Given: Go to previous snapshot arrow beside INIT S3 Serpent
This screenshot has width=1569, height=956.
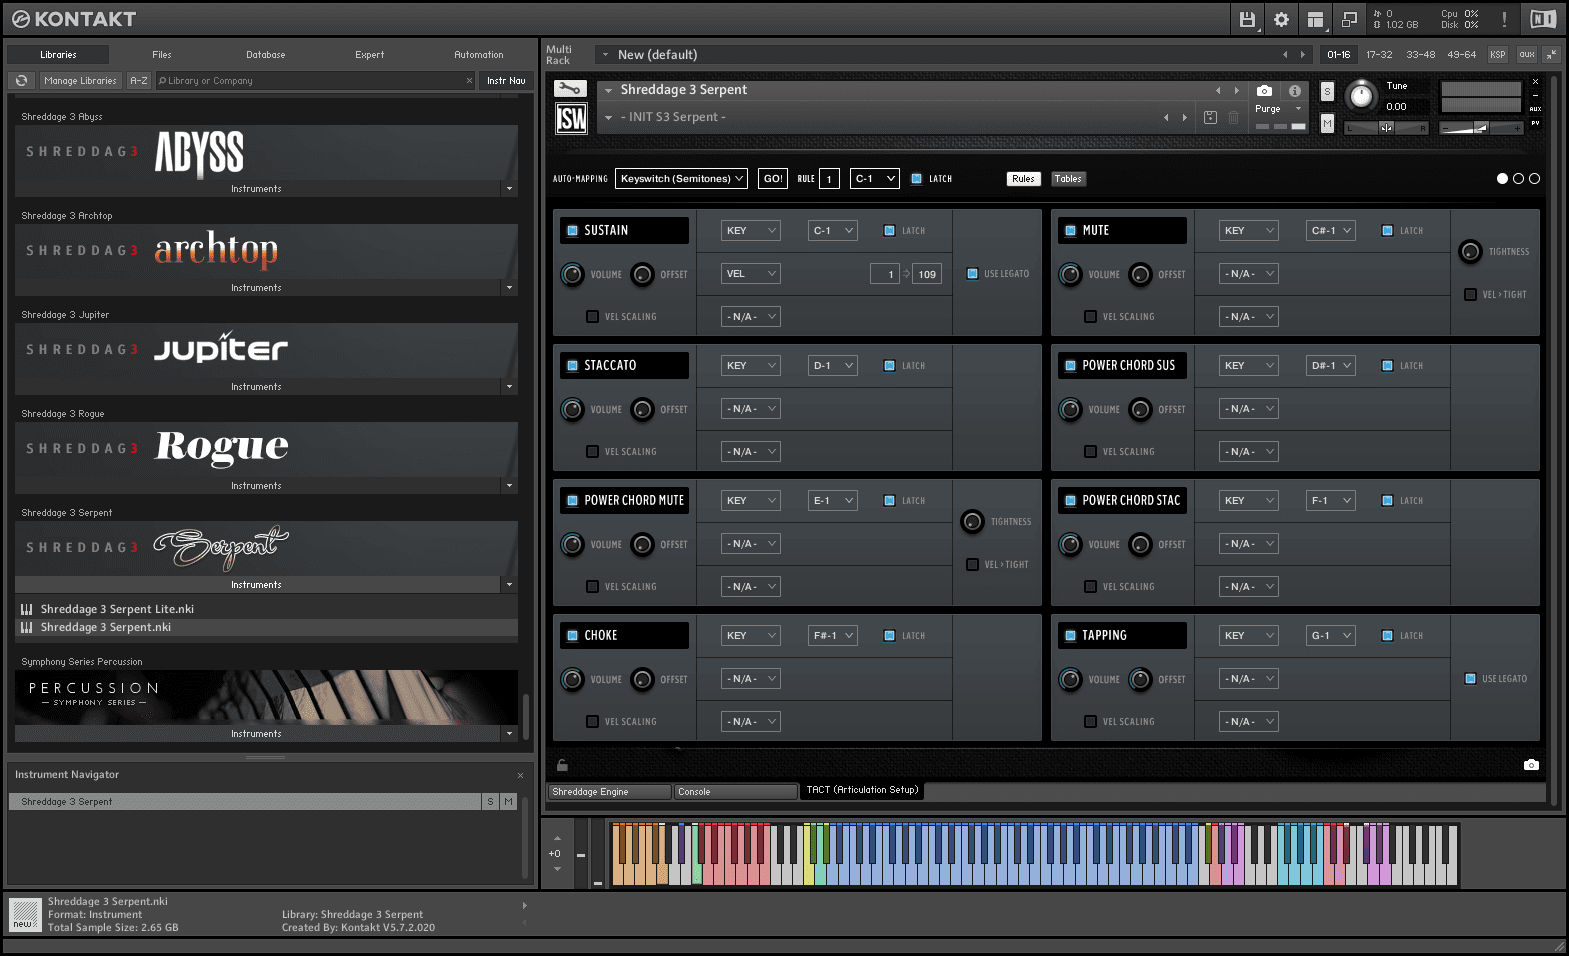Looking at the screenshot, I should pos(1166,117).
